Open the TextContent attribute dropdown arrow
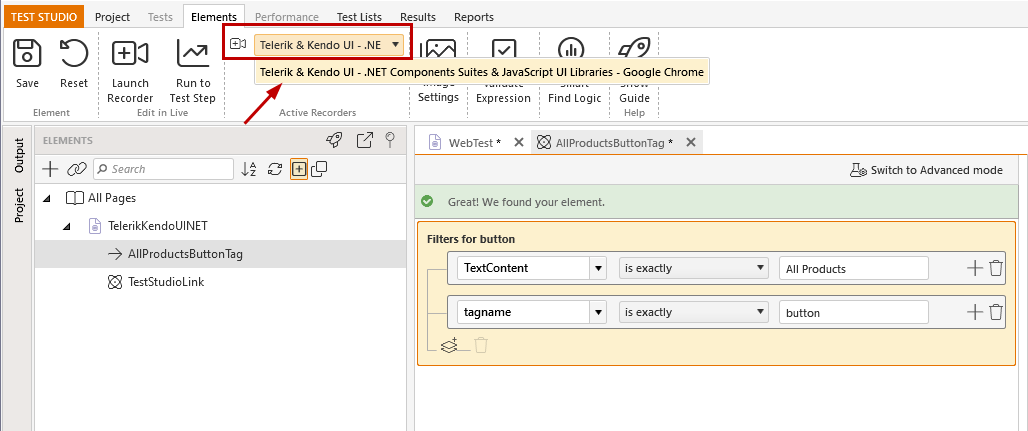The height and width of the screenshot is (431, 1028). [598, 268]
